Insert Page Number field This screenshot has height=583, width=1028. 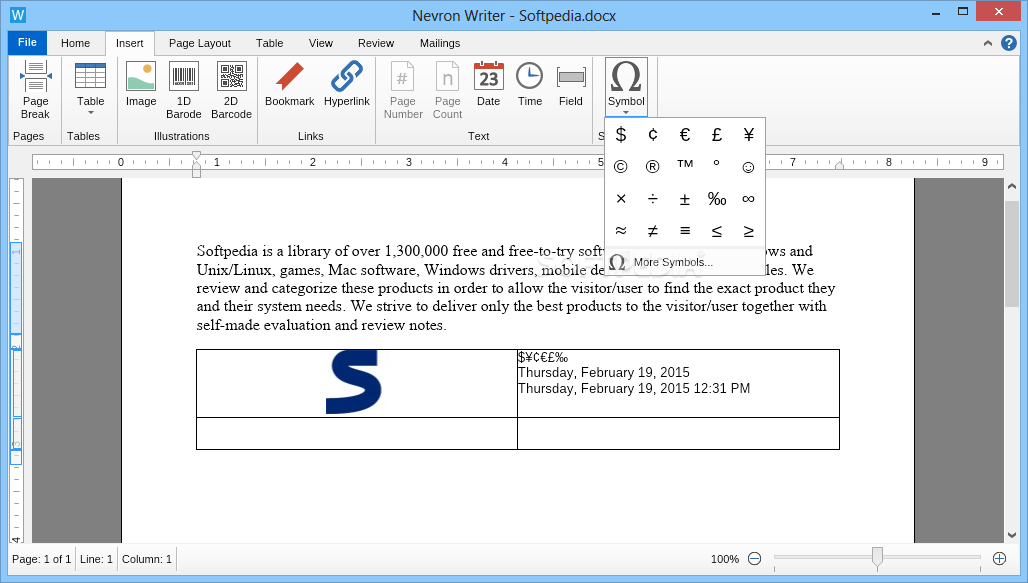(x=403, y=90)
